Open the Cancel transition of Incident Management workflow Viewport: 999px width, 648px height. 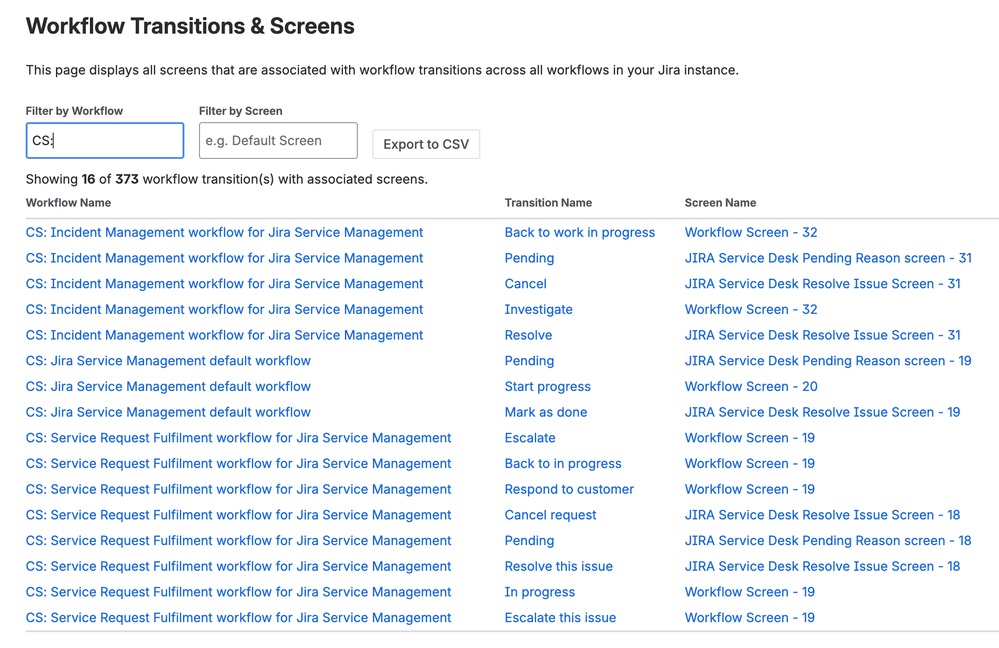[525, 284]
